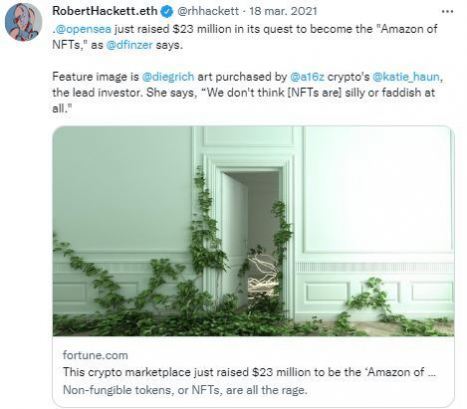Click the fortune.com source label

pyautogui.click(x=95, y=355)
